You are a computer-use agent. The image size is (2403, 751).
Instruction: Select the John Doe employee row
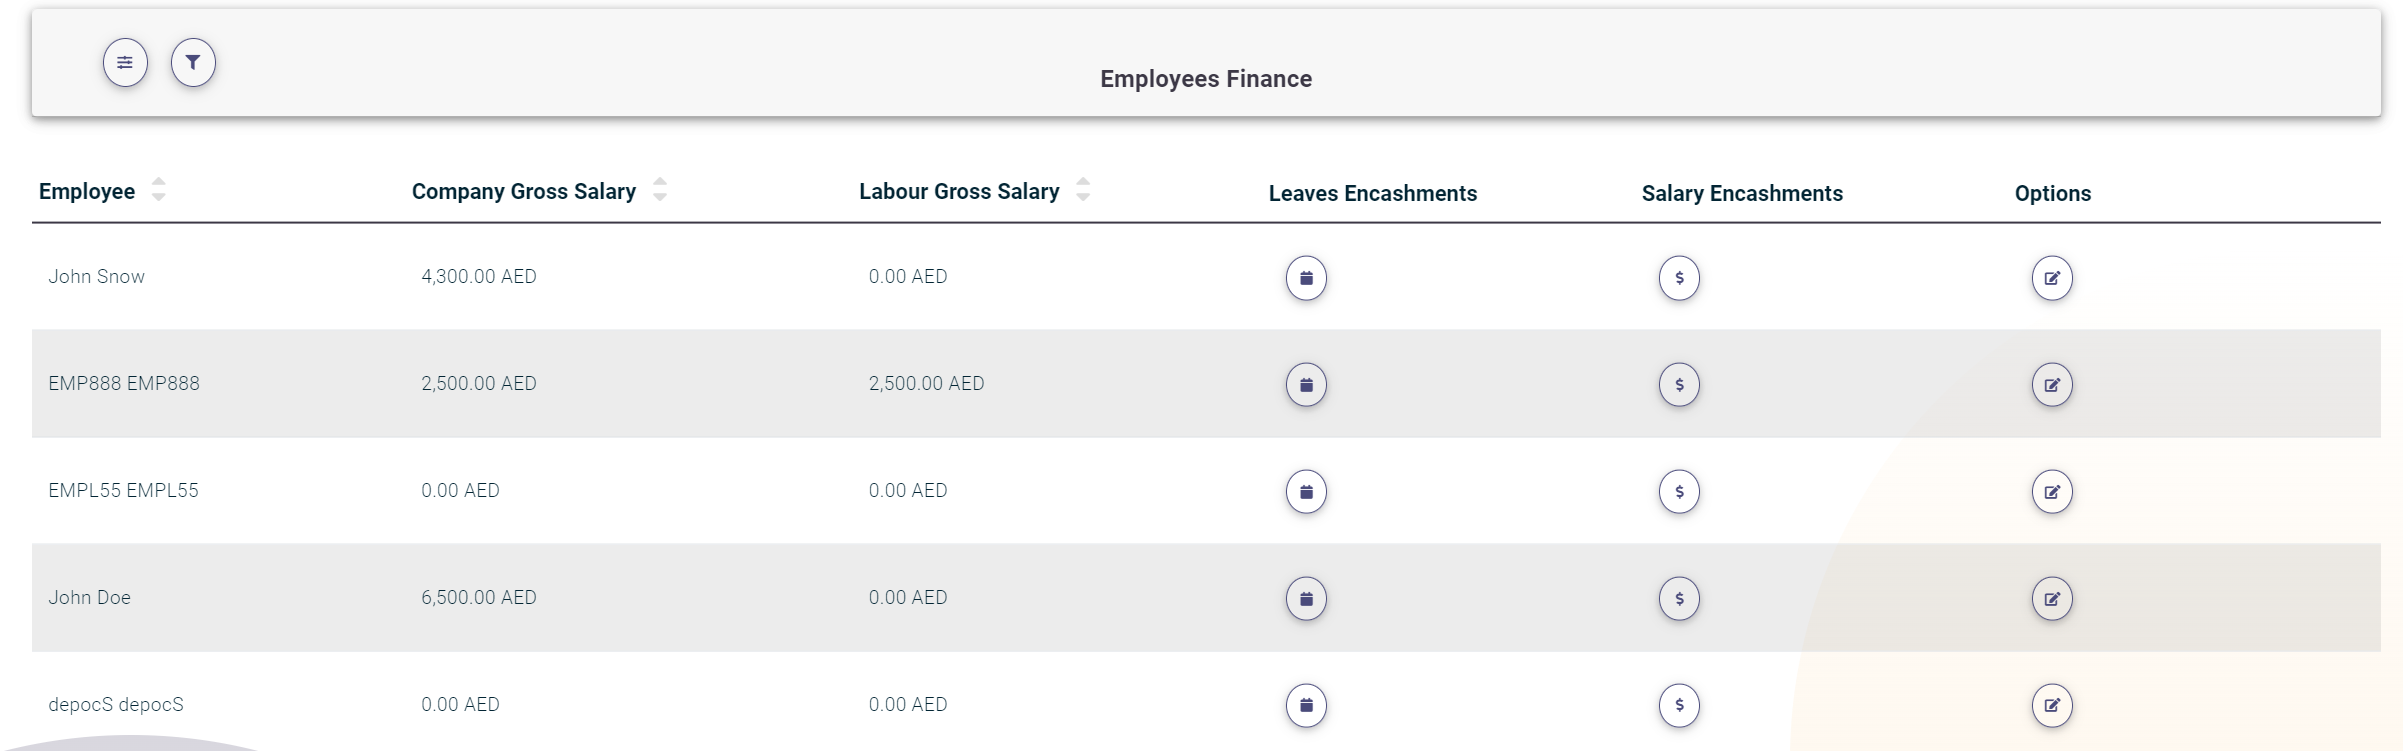tap(90, 598)
